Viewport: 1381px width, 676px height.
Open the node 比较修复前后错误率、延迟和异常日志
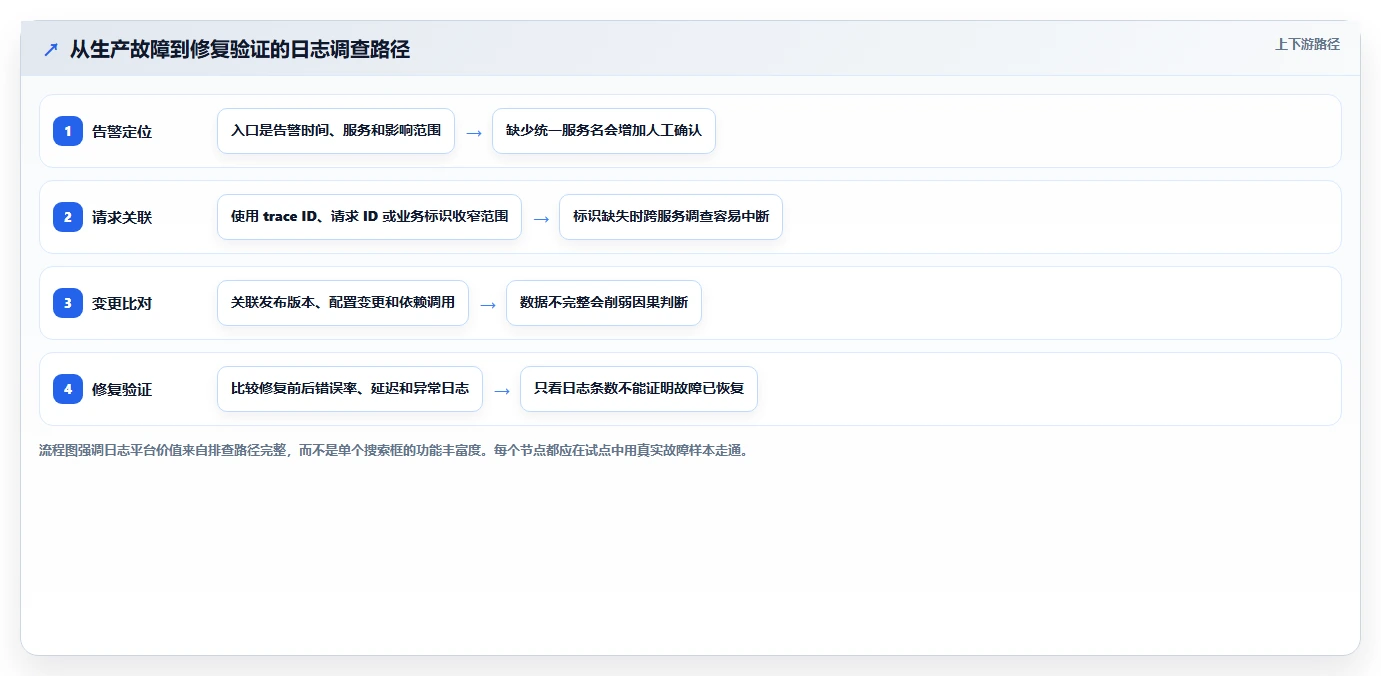(x=350, y=389)
